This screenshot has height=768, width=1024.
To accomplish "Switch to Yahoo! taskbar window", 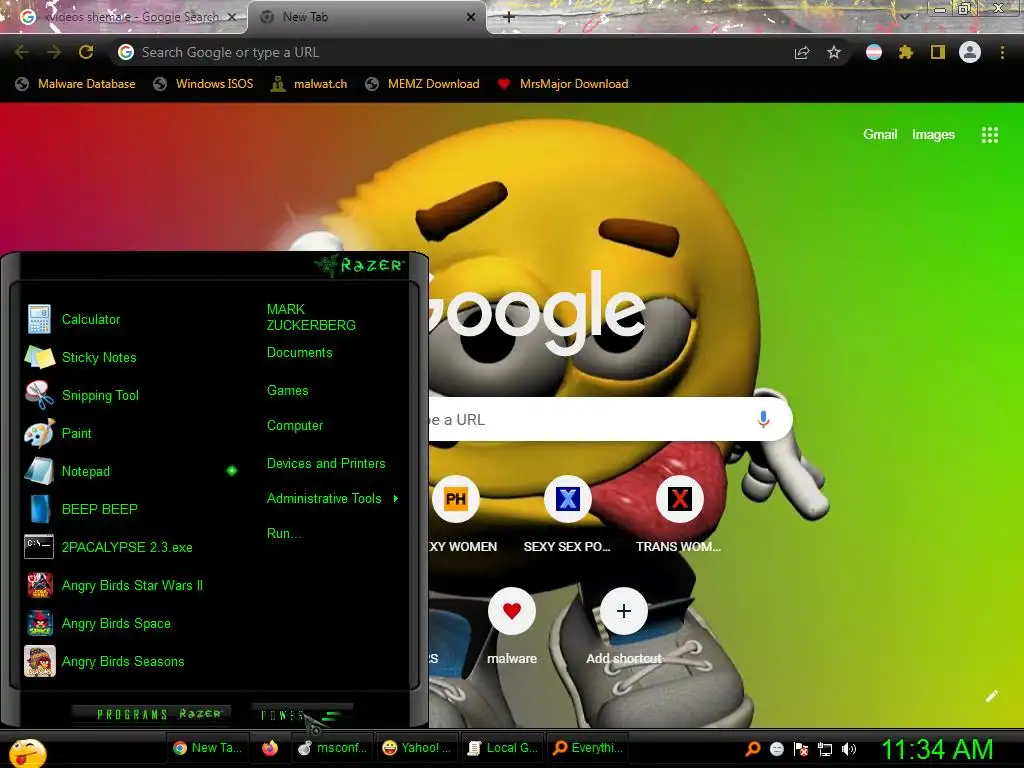I will click(x=417, y=748).
